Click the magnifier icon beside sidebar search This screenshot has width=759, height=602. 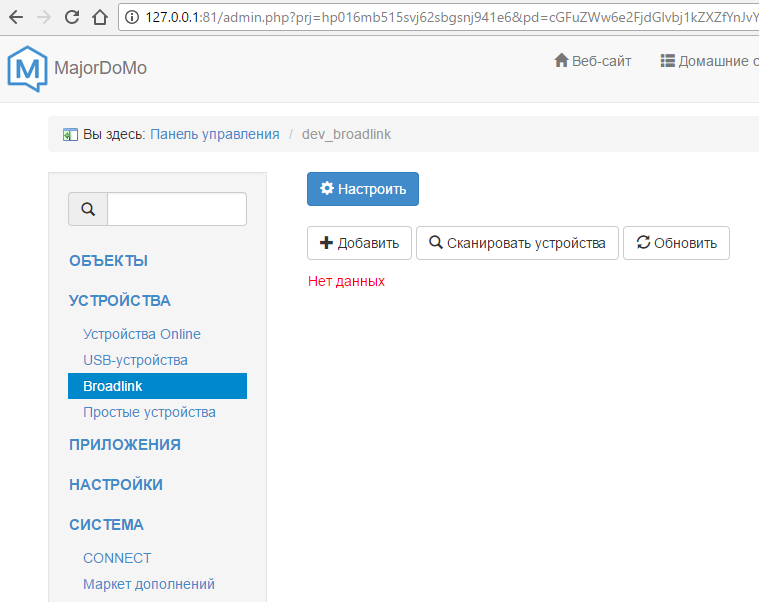pyautogui.click(x=88, y=209)
